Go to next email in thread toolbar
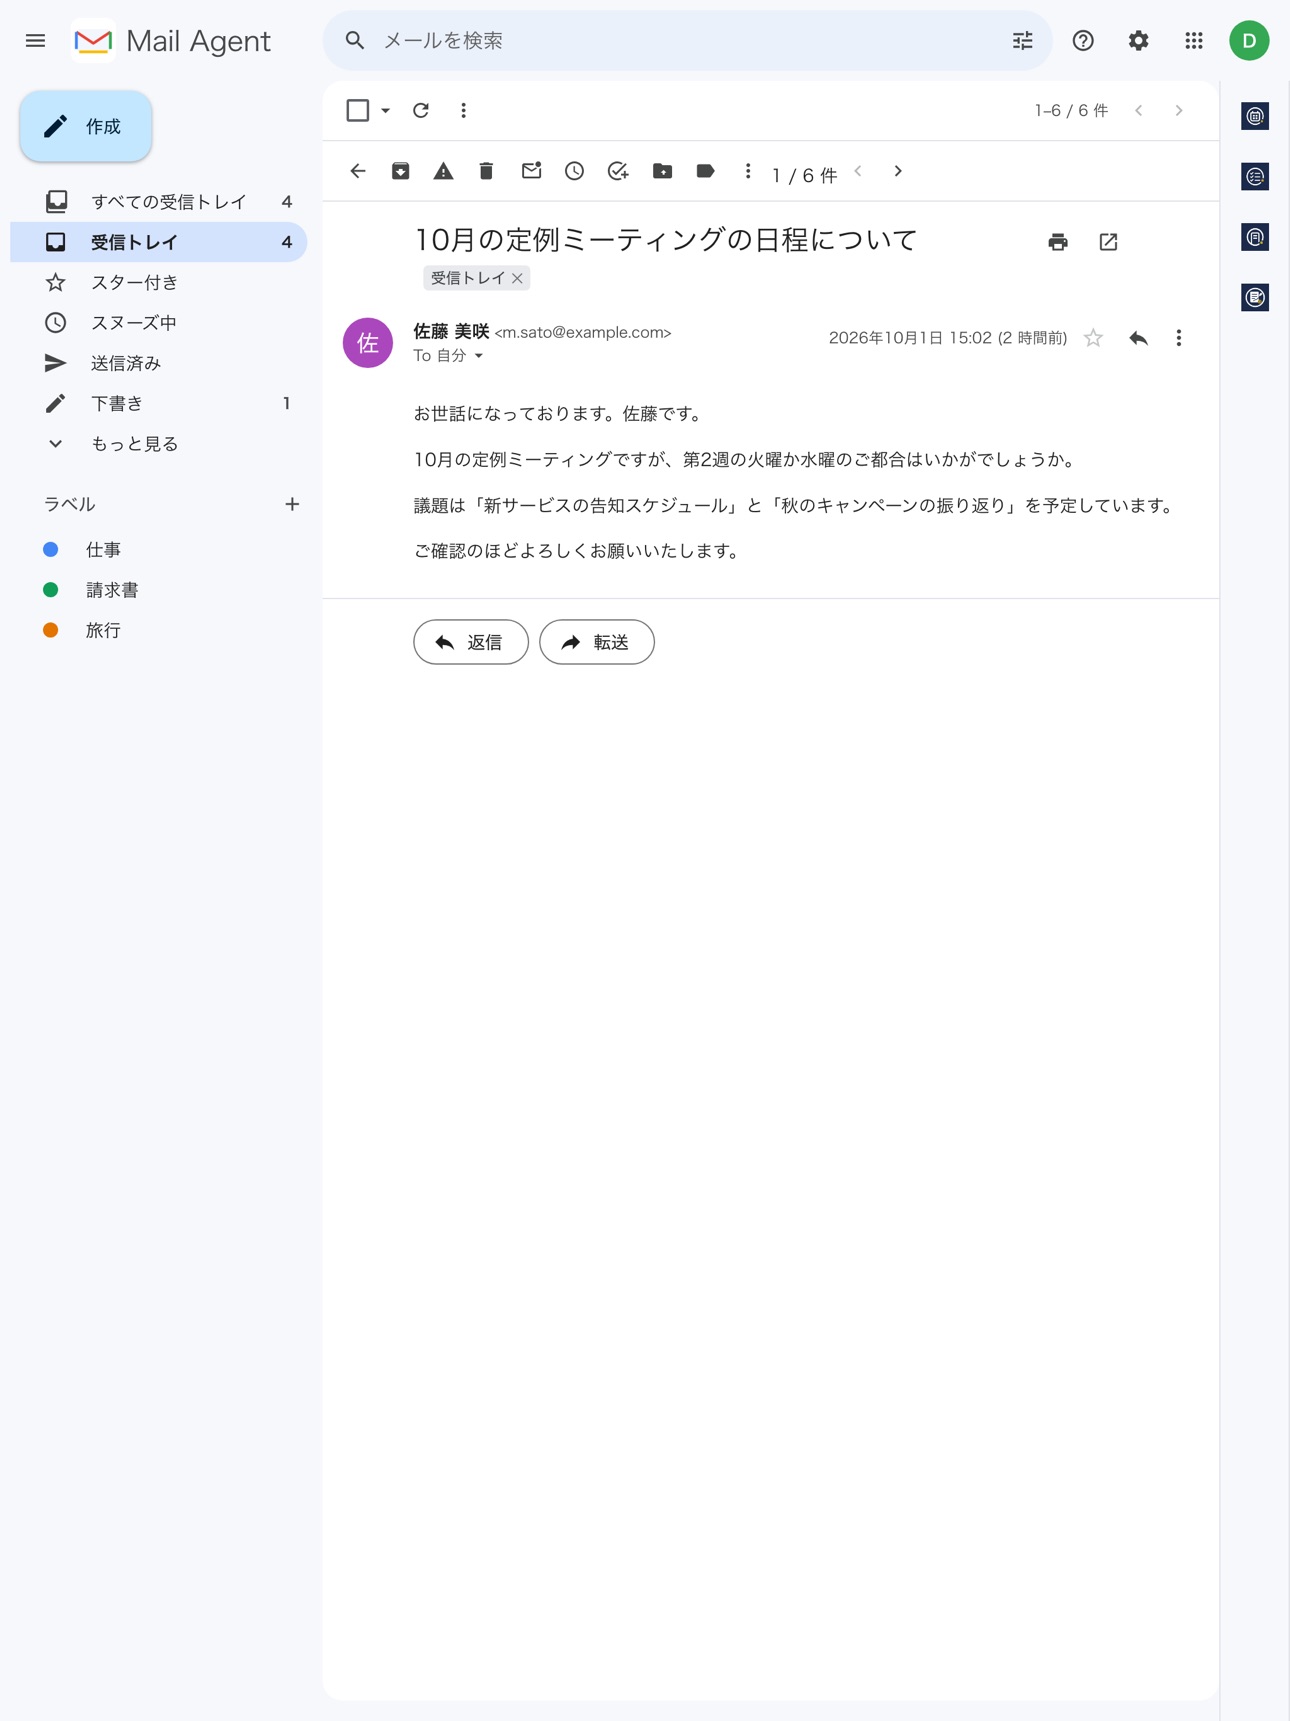 tap(898, 172)
